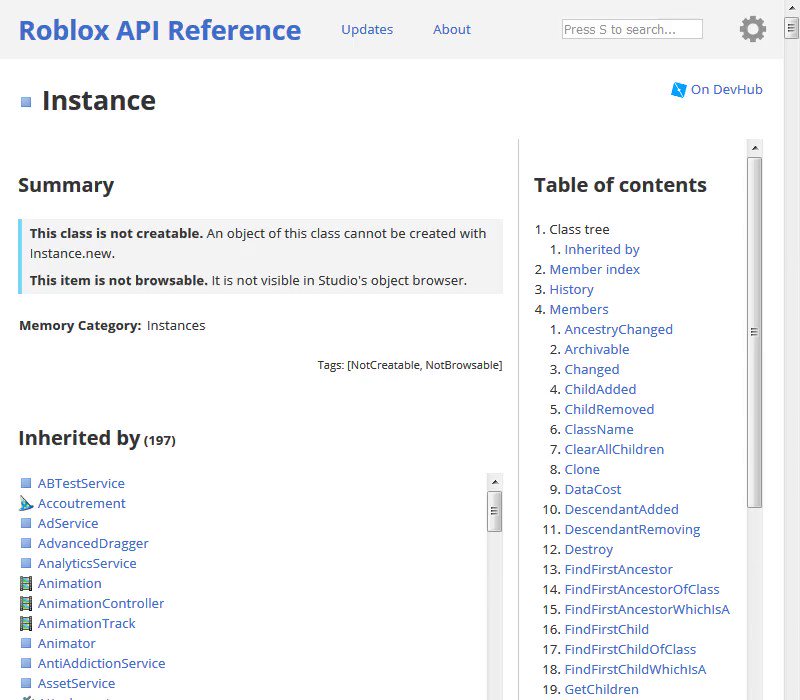Open Clone in table of contents
800x700 pixels.
coord(582,469)
